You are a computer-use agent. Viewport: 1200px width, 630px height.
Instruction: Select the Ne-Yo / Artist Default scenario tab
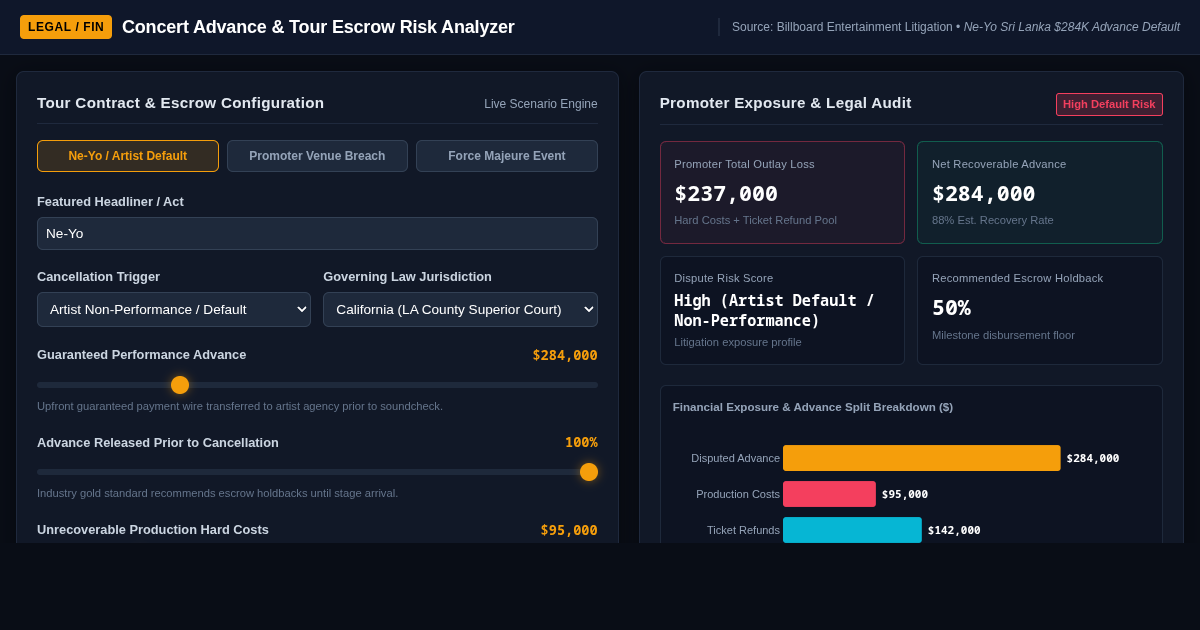[128, 156]
